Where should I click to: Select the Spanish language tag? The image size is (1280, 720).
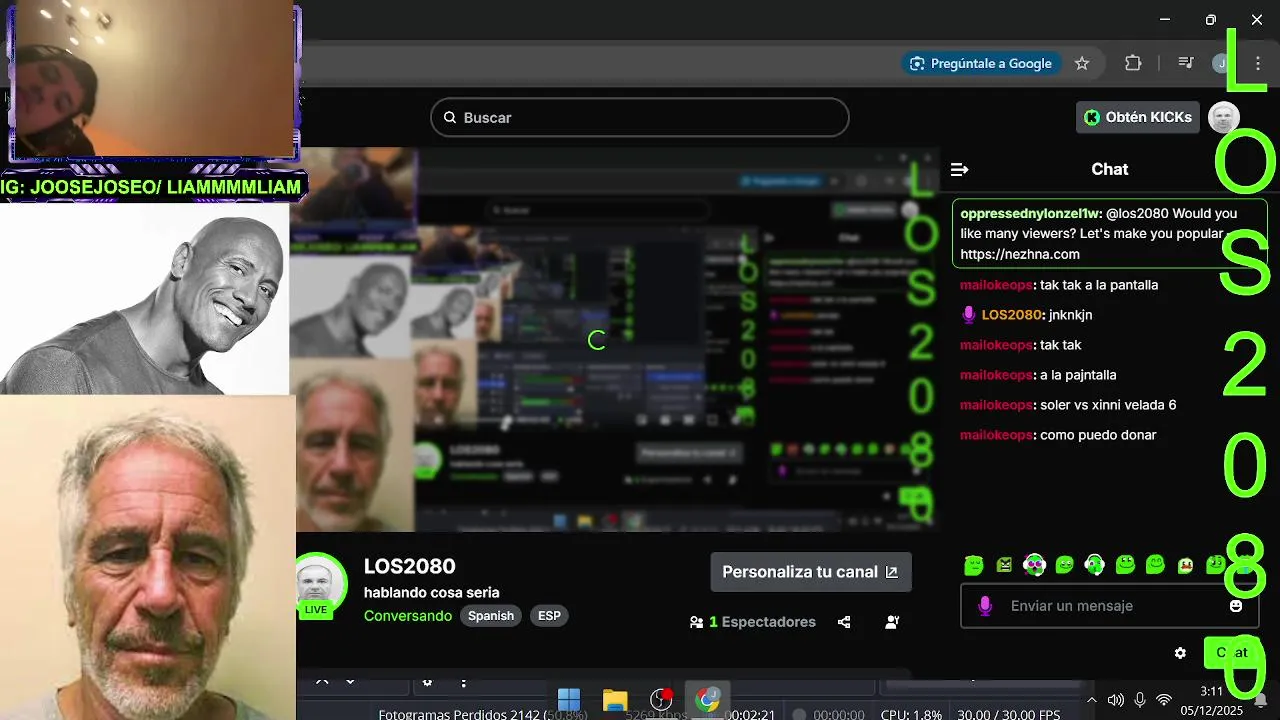tap(491, 616)
